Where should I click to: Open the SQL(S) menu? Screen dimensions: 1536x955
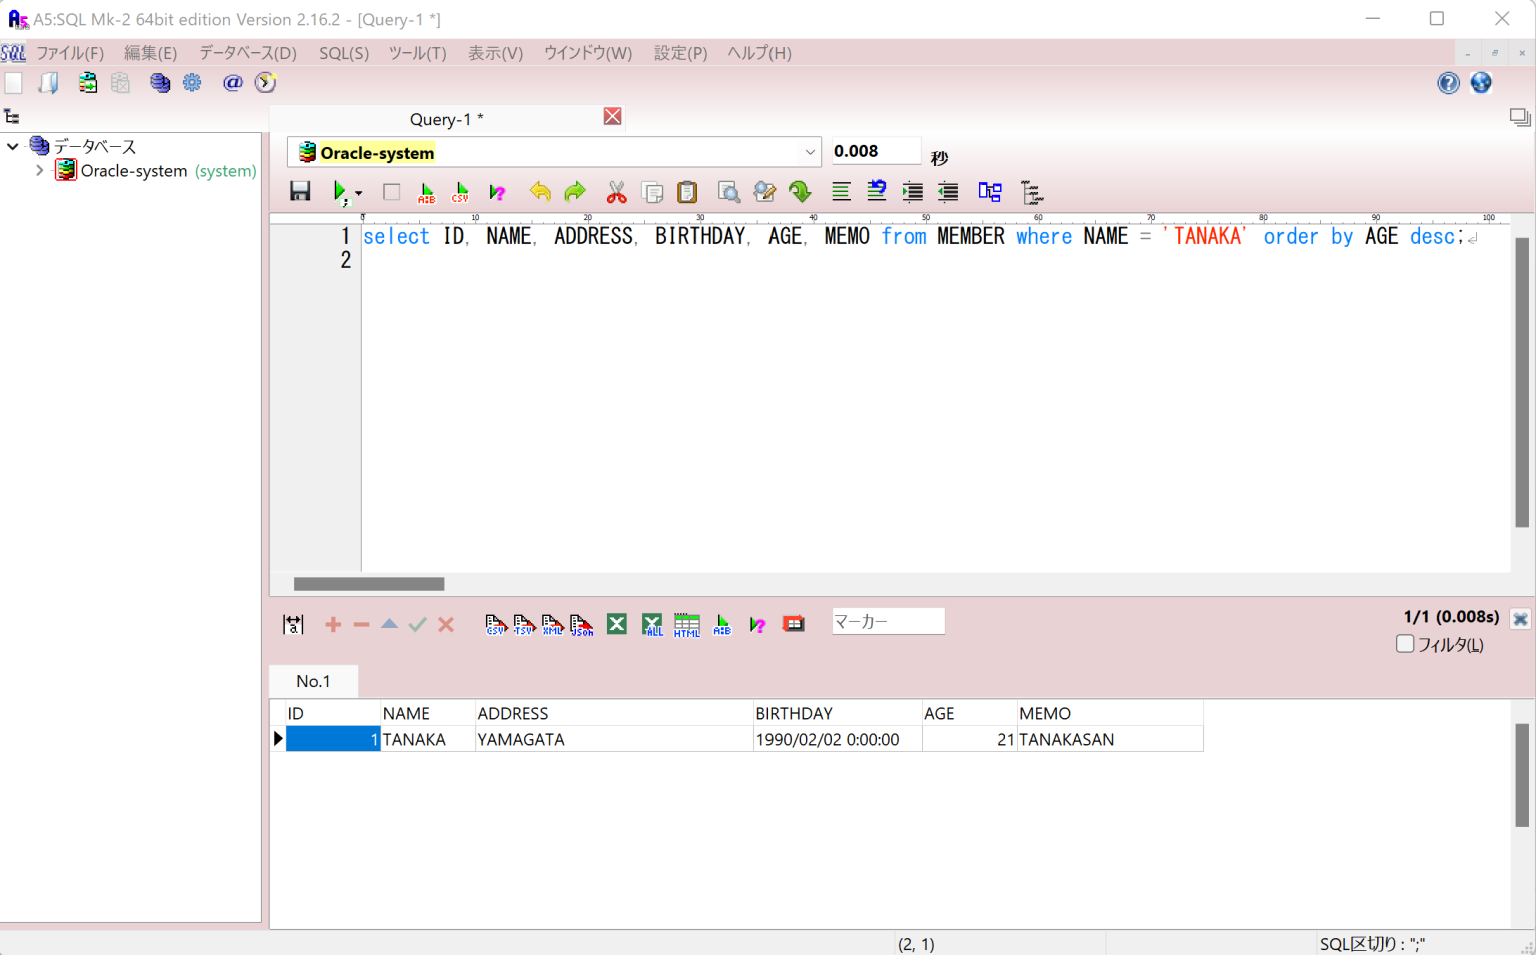point(343,53)
